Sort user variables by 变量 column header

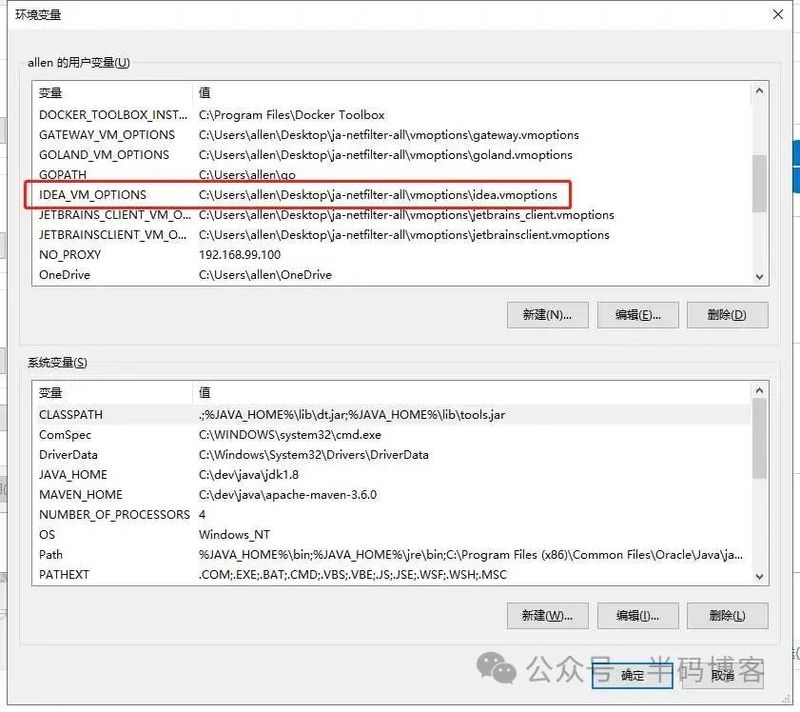(110, 92)
